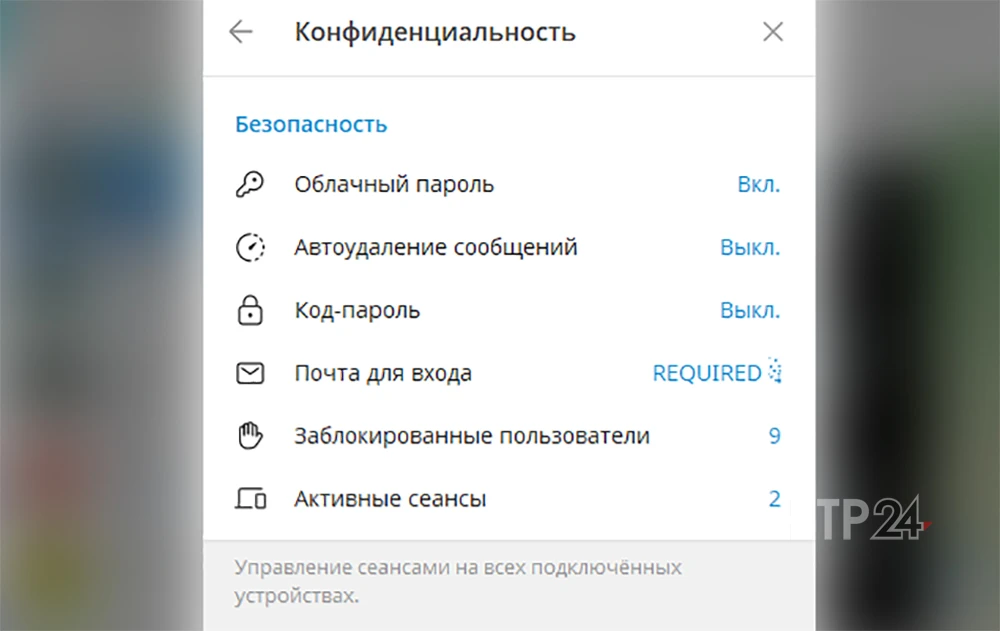Image resolution: width=1000 pixels, height=631 pixels.
Task: Select the Безопасность section header
Action: point(310,124)
